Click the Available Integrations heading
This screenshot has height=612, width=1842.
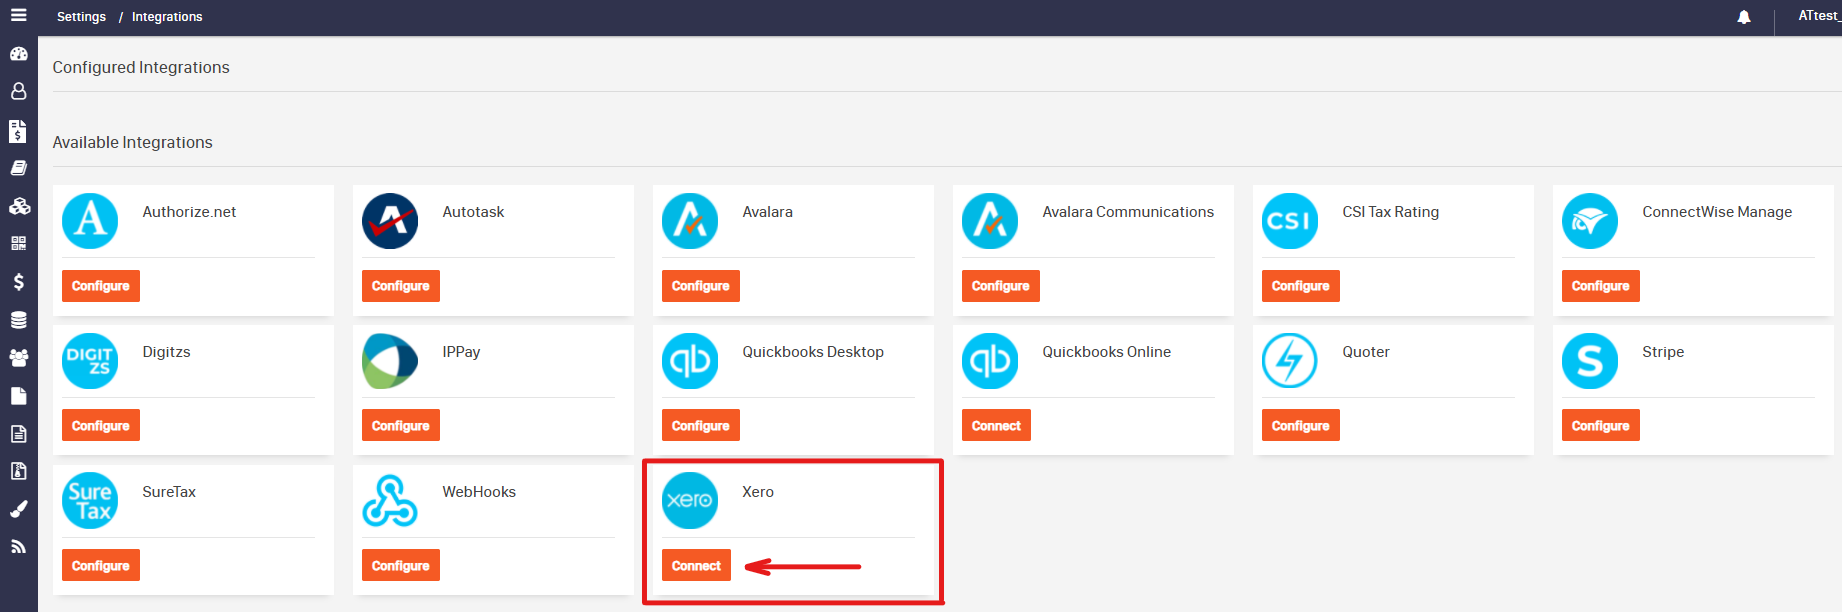[132, 142]
